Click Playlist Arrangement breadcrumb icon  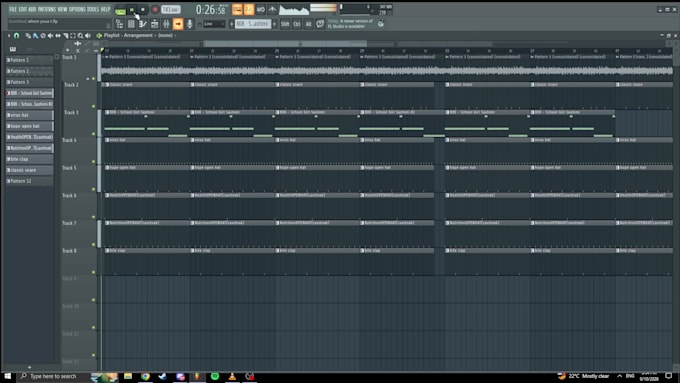[99, 36]
